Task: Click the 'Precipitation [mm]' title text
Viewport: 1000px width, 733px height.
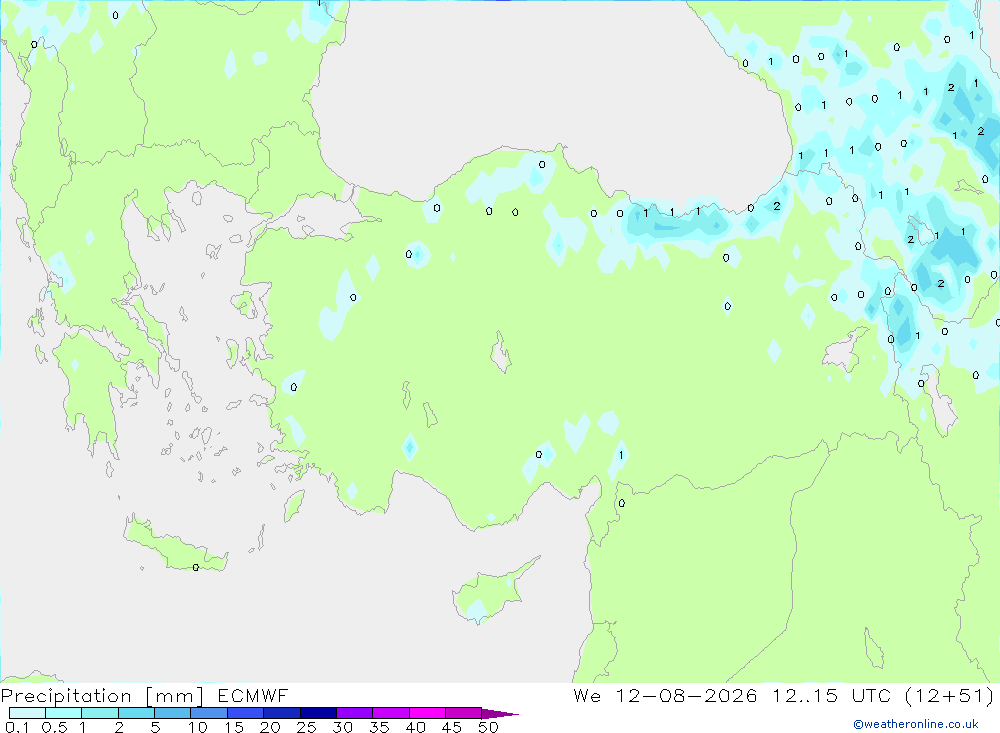Action: (103, 695)
